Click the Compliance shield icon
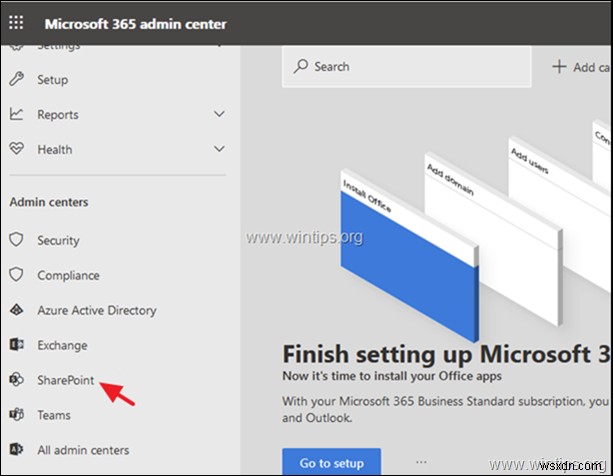The height and width of the screenshot is (476, 613). [x=16, y=275]
